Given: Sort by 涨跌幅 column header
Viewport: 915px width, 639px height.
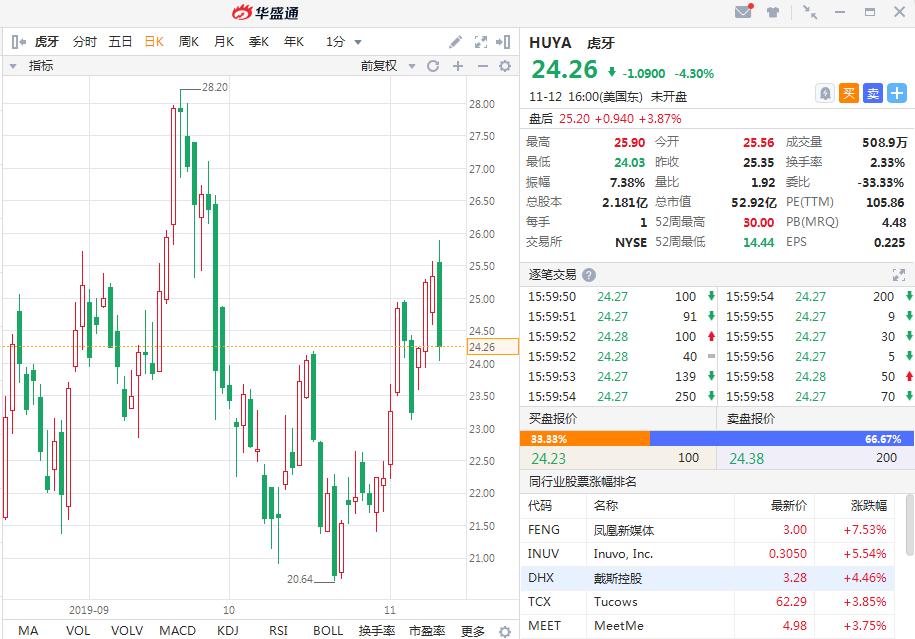Looking at the screenshot, I should pyautogui.click(x=869, y=505).
